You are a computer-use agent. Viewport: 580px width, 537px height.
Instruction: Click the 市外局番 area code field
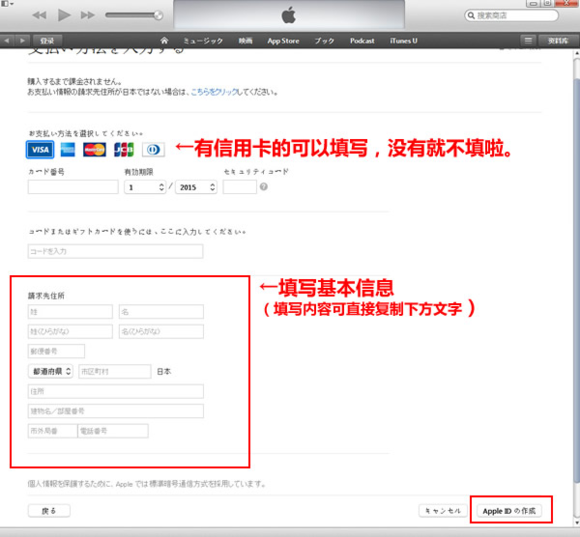coord(53,431)
